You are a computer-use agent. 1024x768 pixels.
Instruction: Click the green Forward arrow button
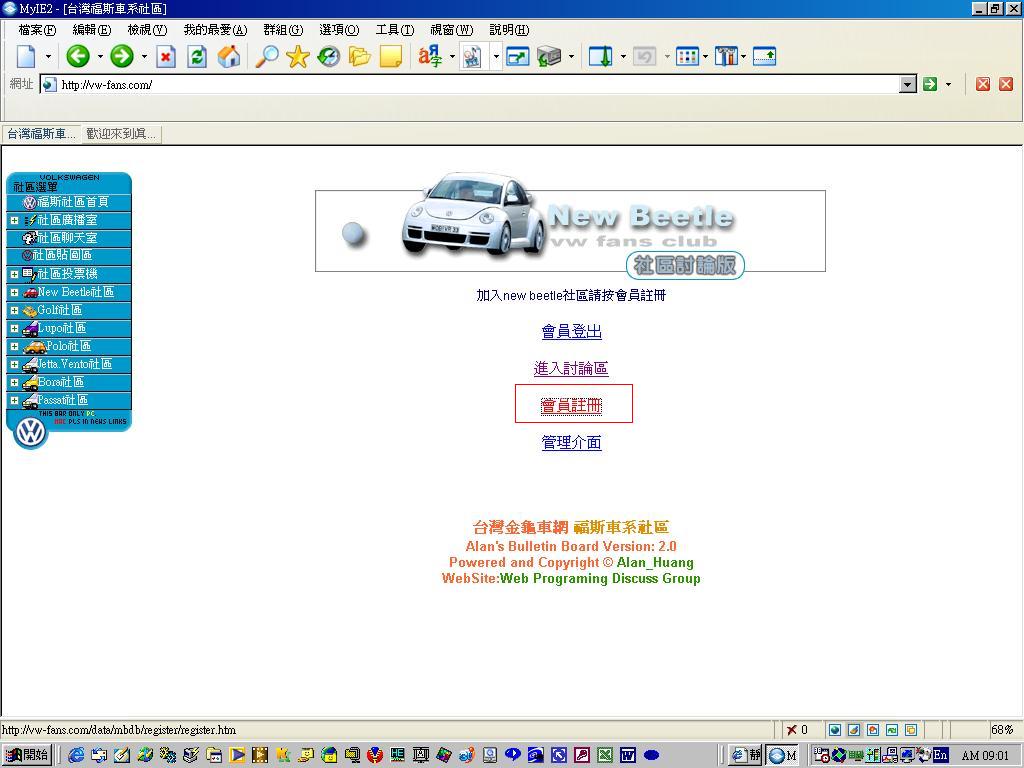click(122, 57)
